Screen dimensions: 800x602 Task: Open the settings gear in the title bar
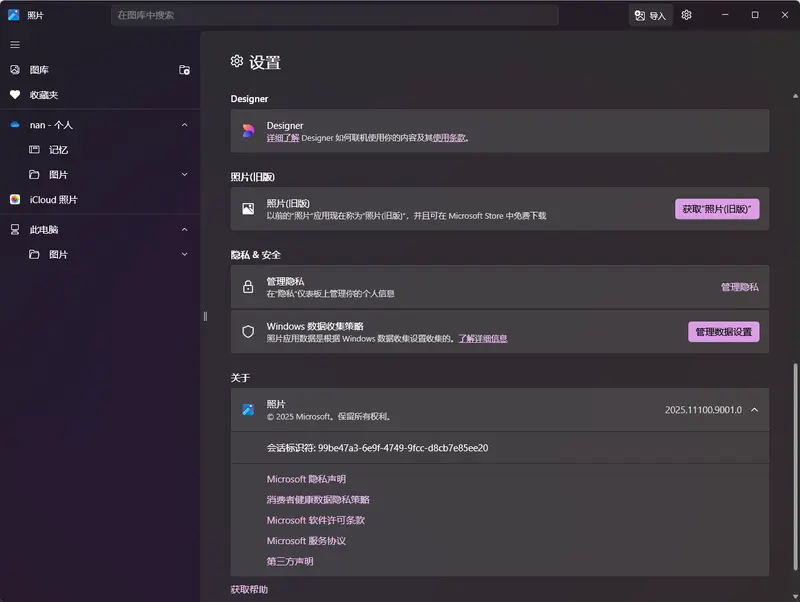pyautogui.click(x=687, y=15)
